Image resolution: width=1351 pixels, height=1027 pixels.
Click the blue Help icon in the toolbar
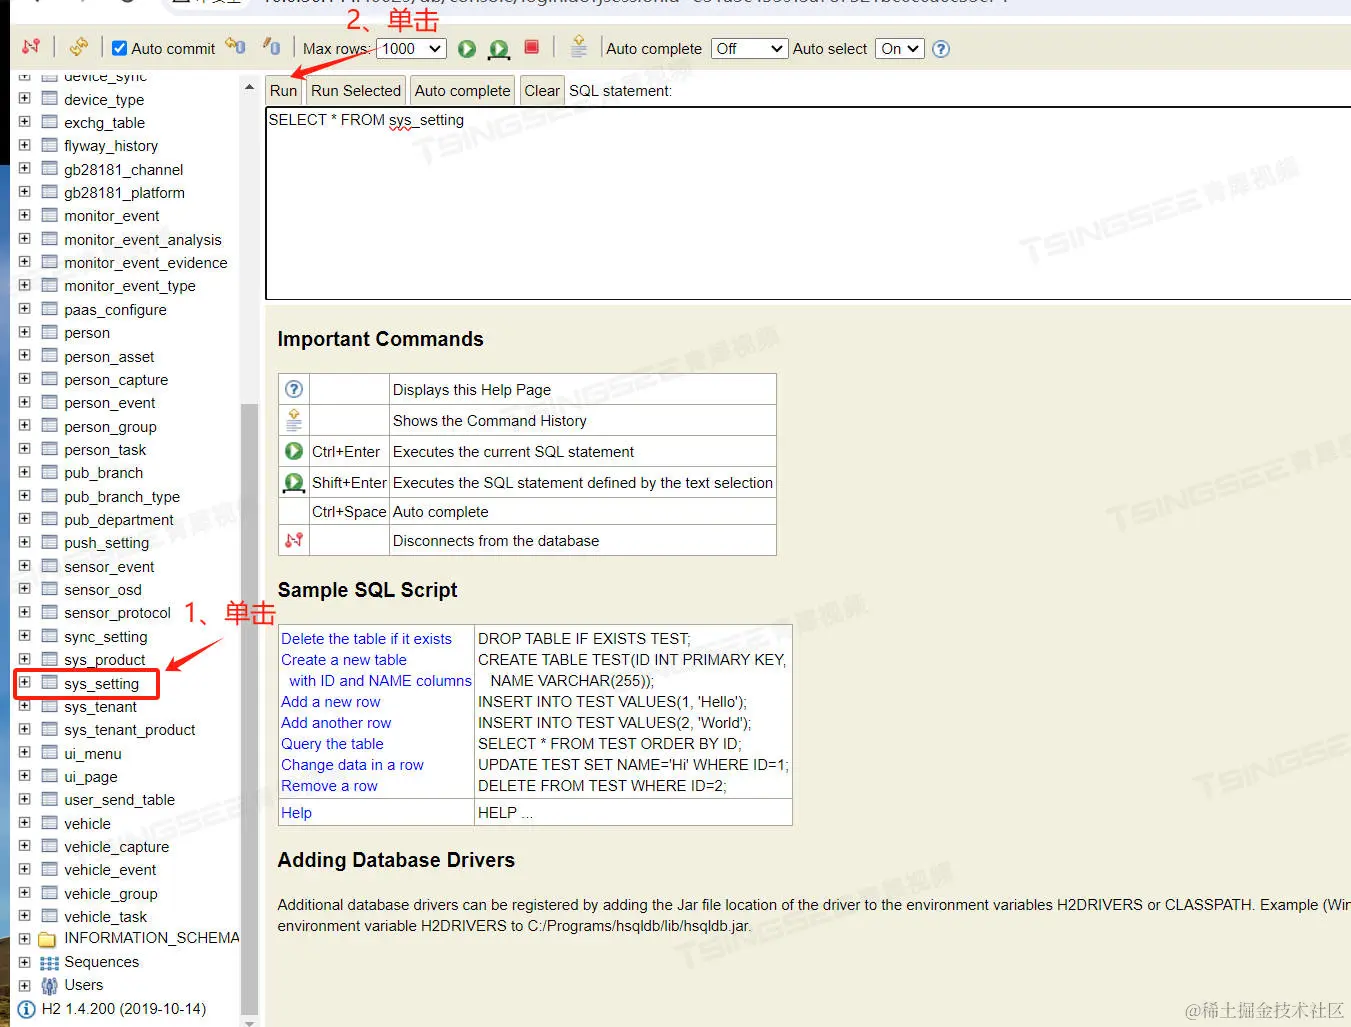pyautogui.click(x=941, y=49)
